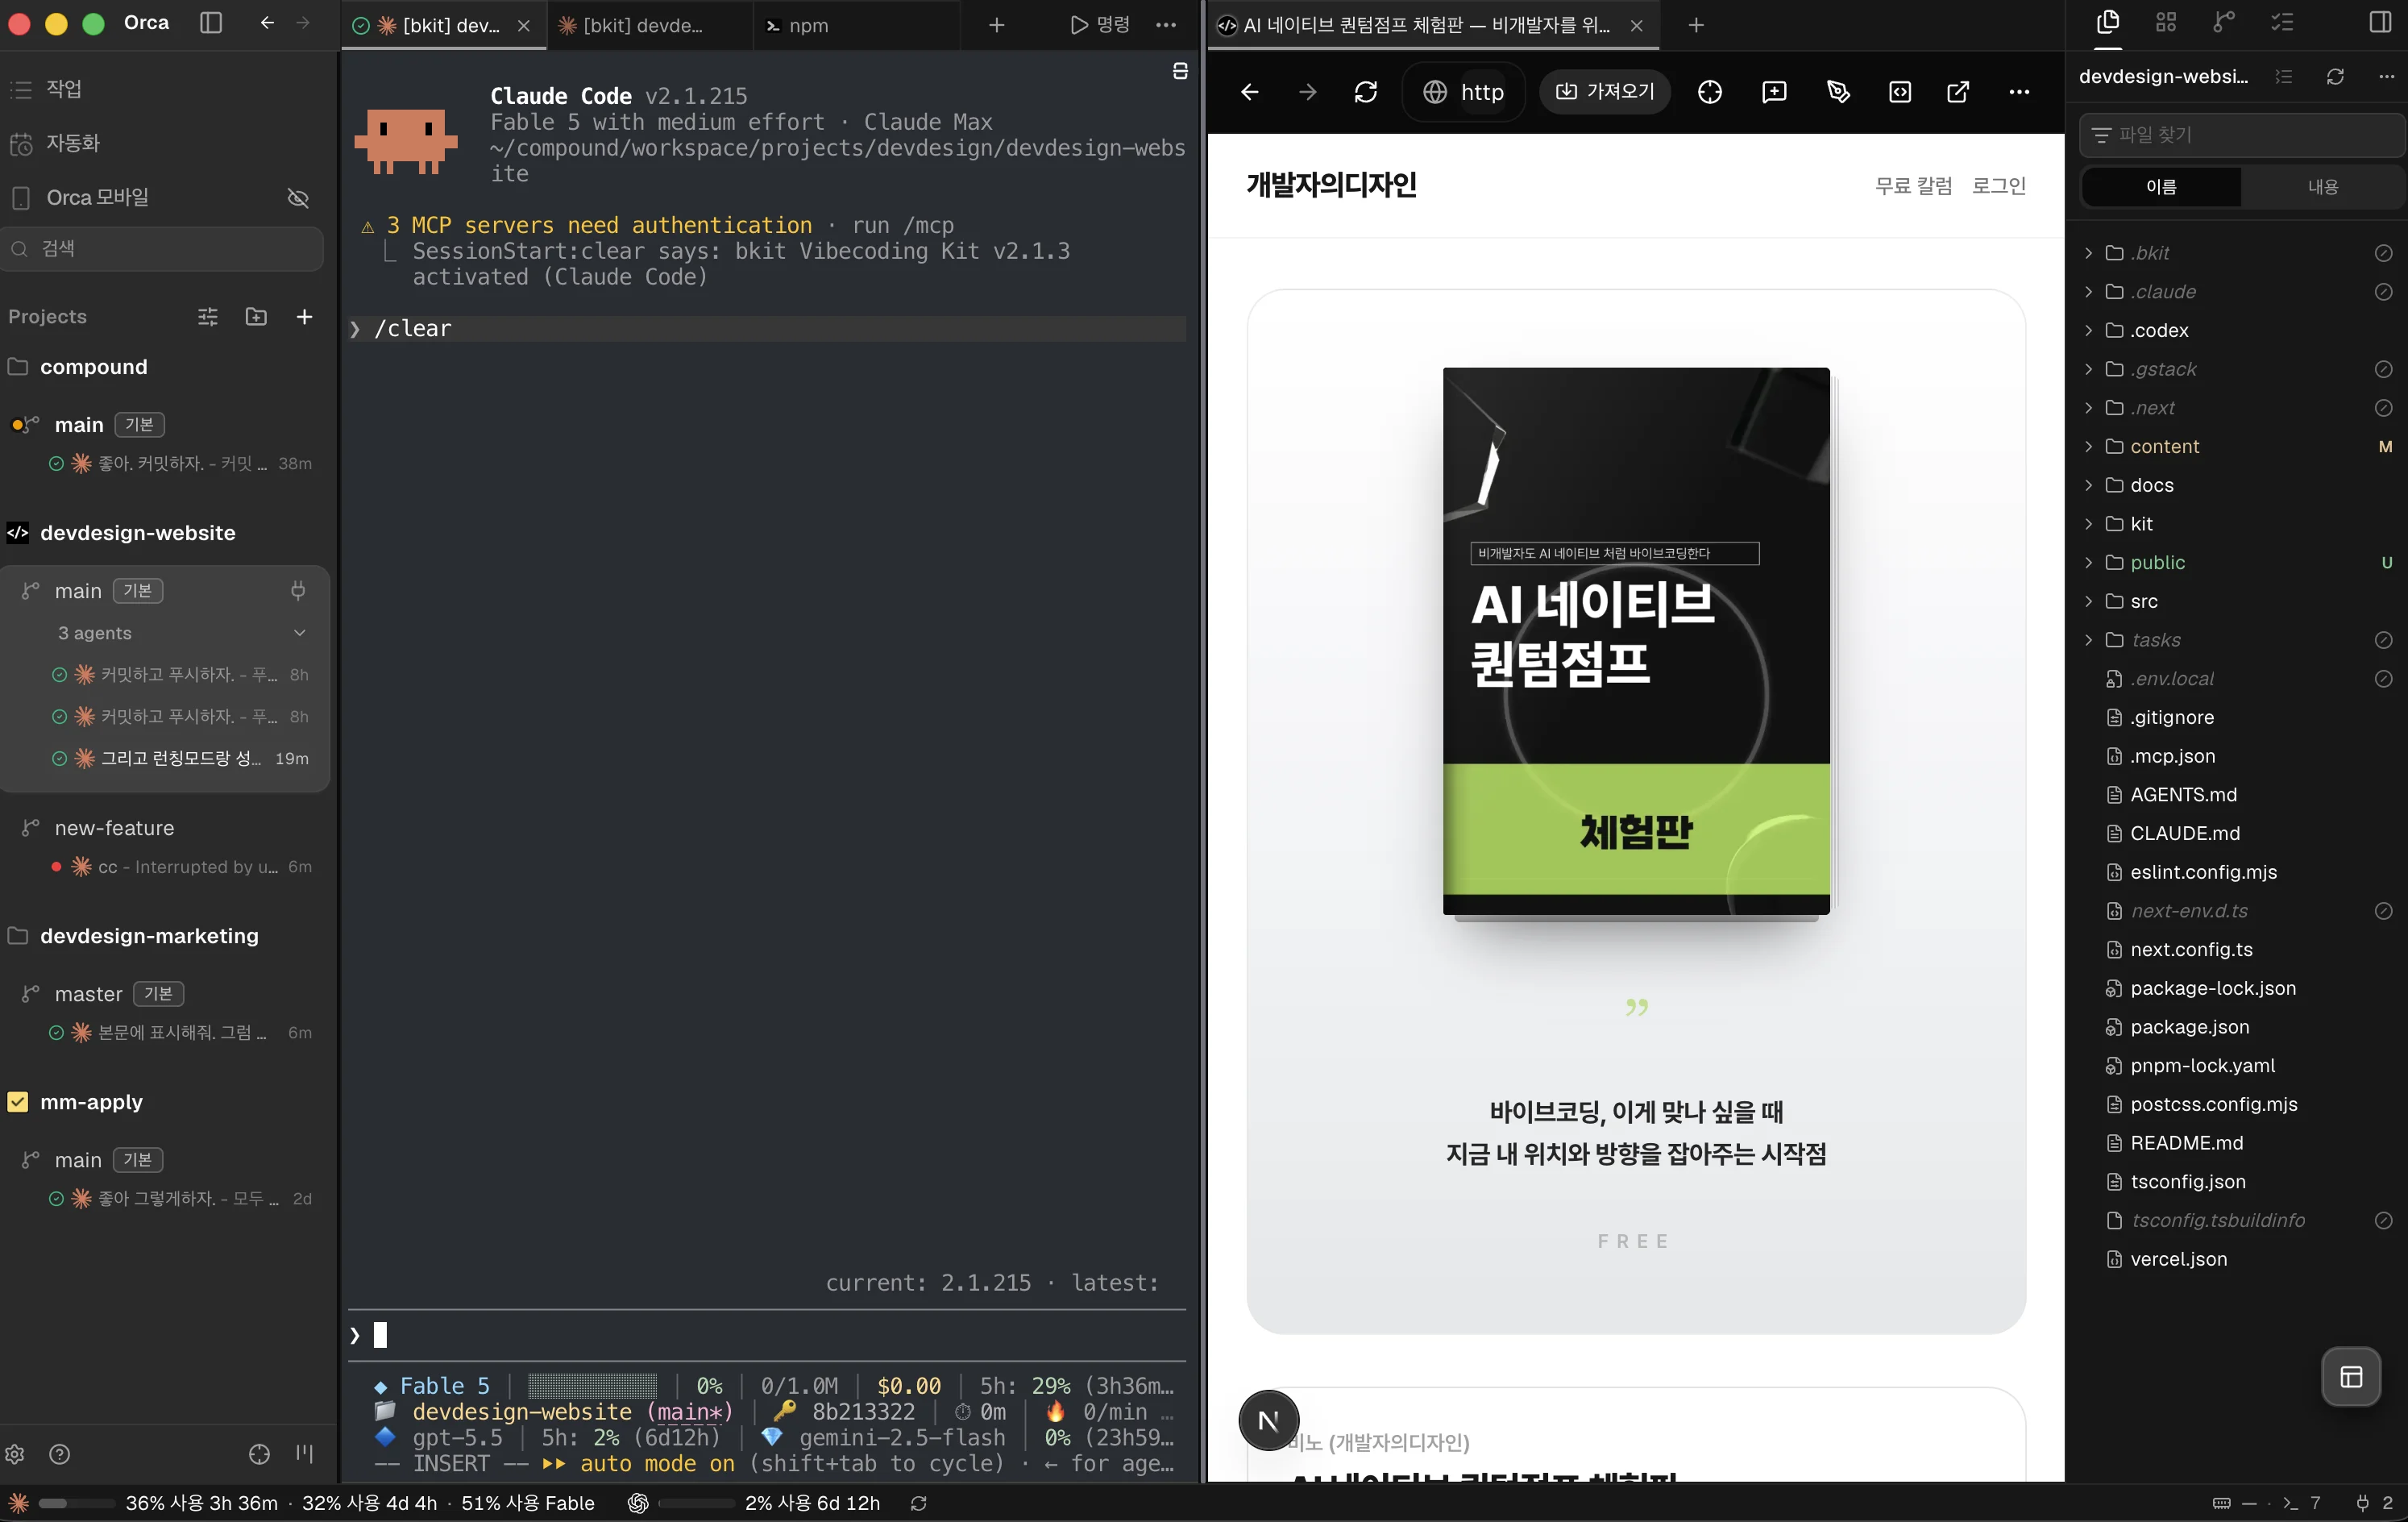Open the terminal tabs more options menu
The height and width of the screenshot is (1522, 2408).
(1166, 25)
